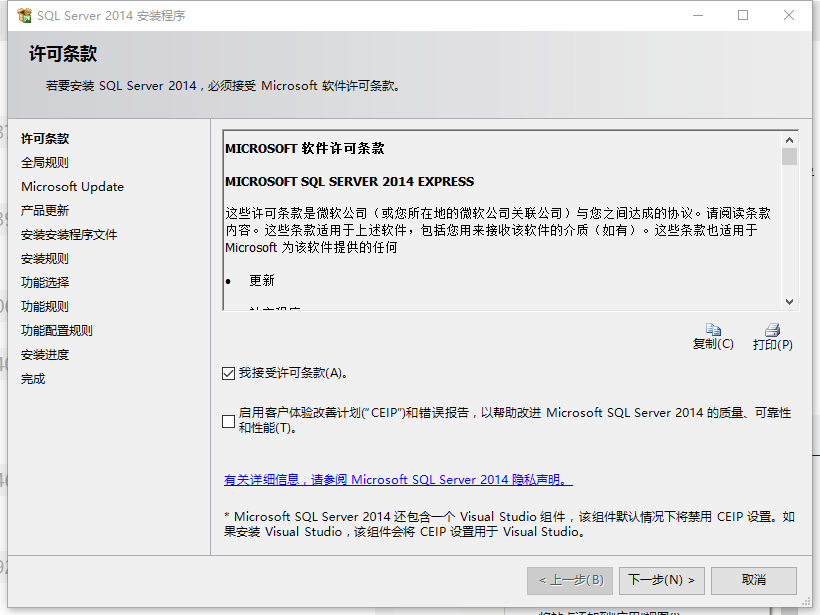The height and width of the screenshot is (615, 820).
Task: Click the MICROSOFT SQL SERVER 2014 EXPRESS heading
Action: [x=349, y=181]
